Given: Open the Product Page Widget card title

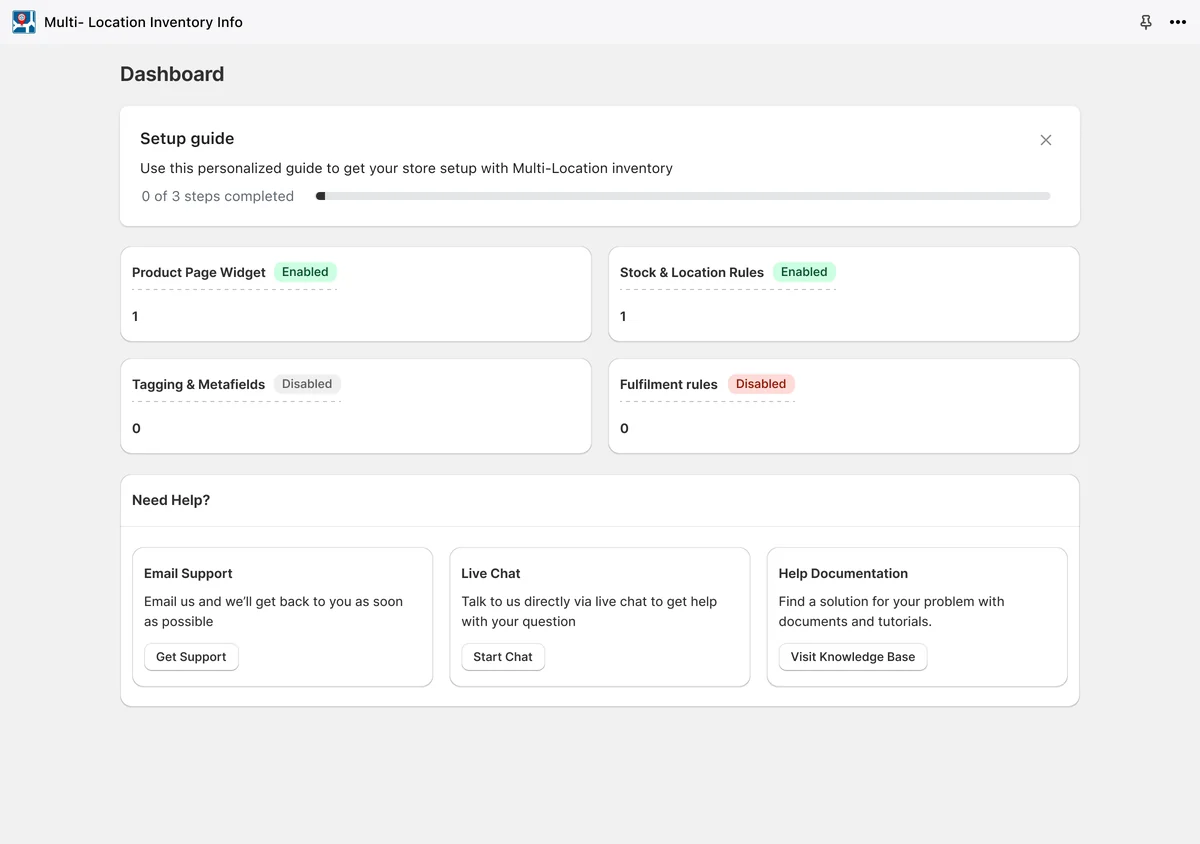Looking at the screenshot, I should [x=199, y=272].
